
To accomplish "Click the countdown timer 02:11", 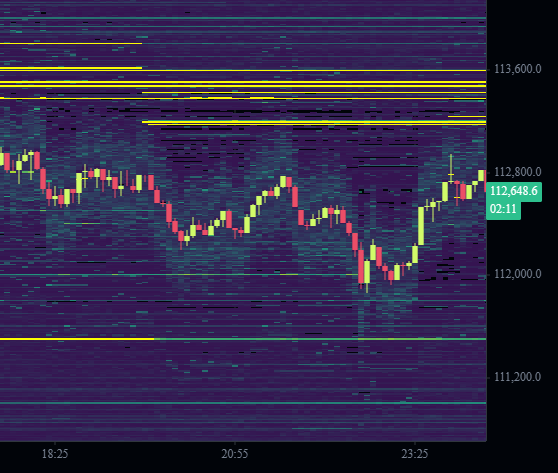I will tap(503, 209).
